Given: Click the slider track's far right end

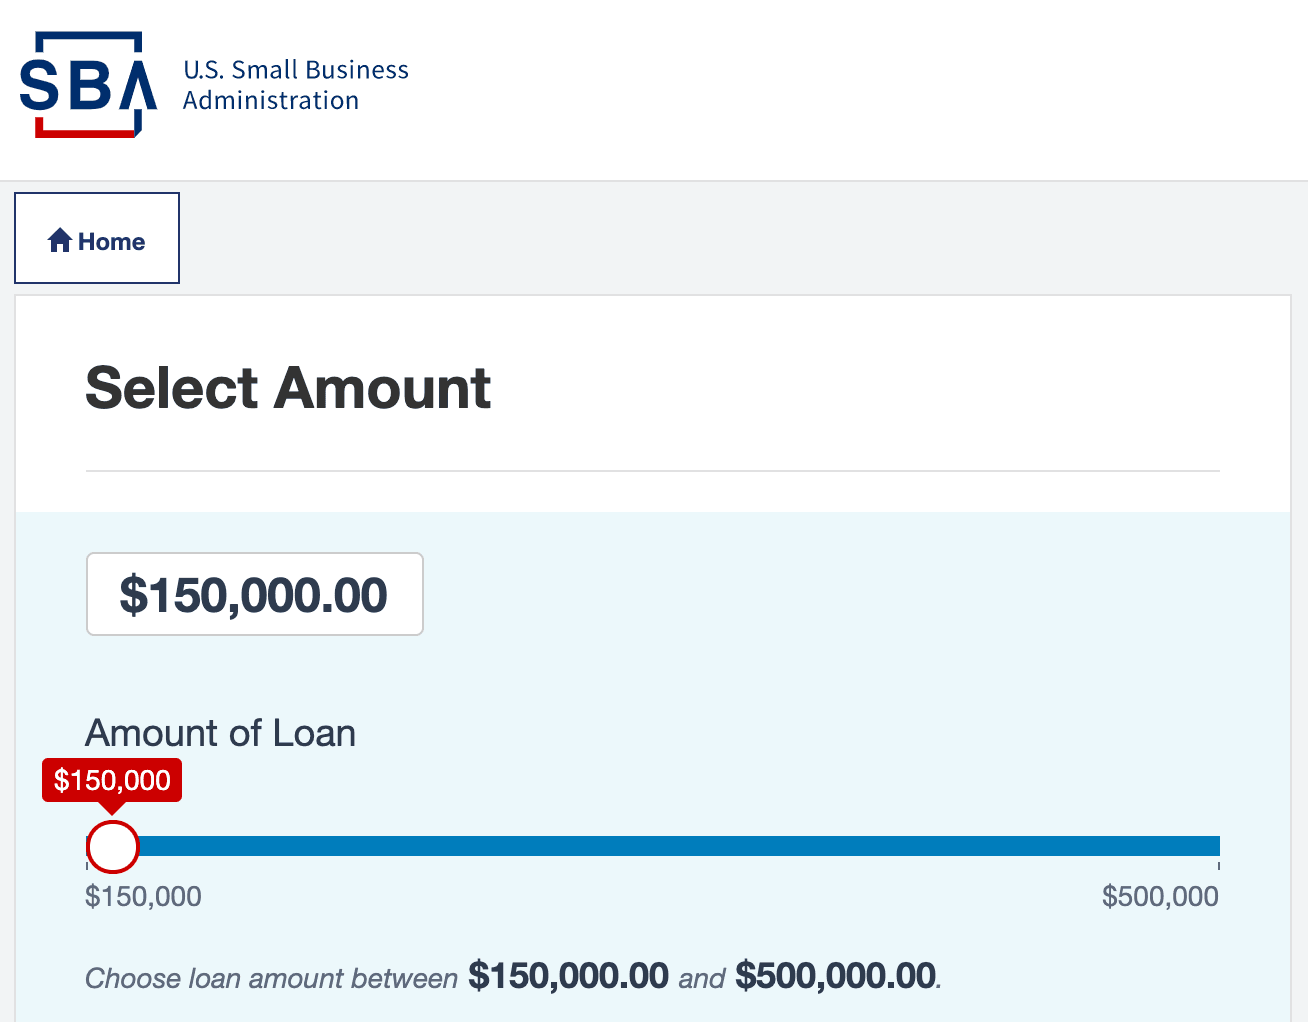Looking at the screenshot, I should pyautogui.click(x=1214, y=847).
